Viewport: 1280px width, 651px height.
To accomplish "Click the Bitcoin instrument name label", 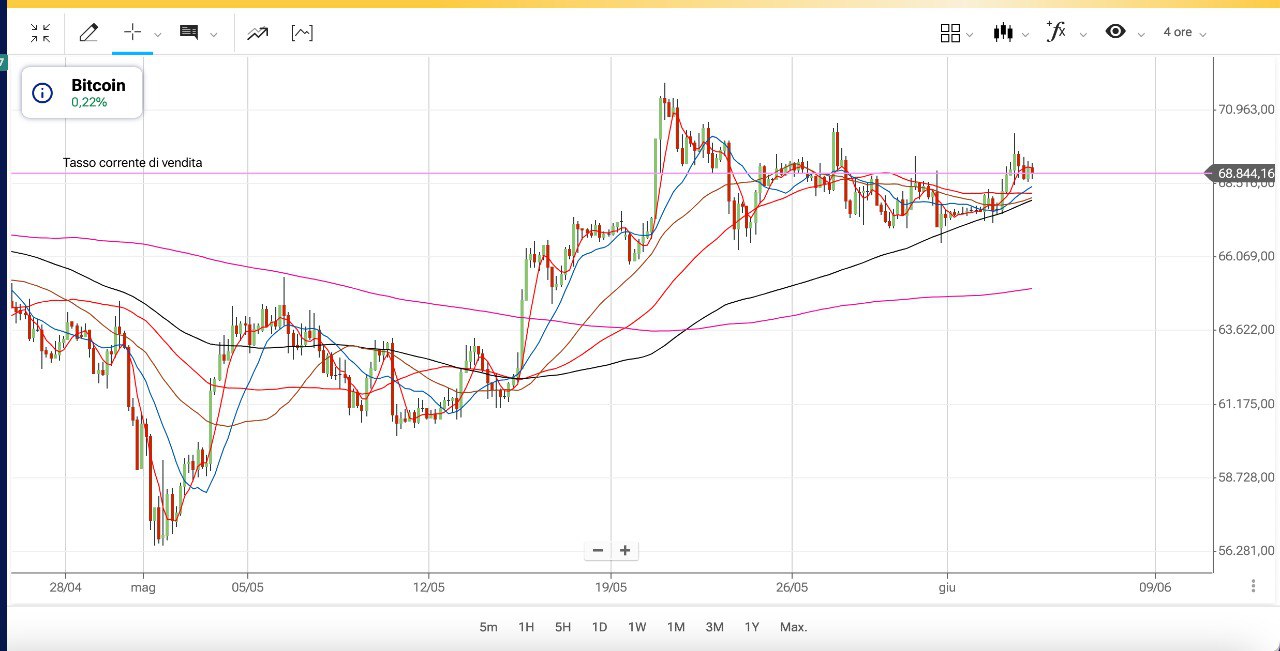I will point(98,86).
